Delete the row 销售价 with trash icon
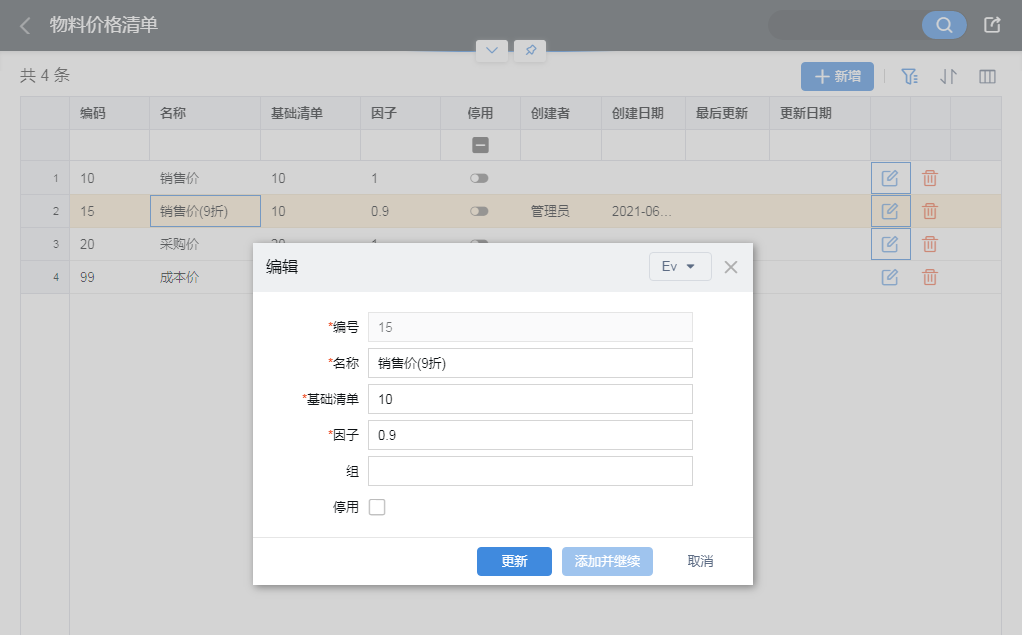This screenshot has height=635, width=1022. click(x=930, y=178)
